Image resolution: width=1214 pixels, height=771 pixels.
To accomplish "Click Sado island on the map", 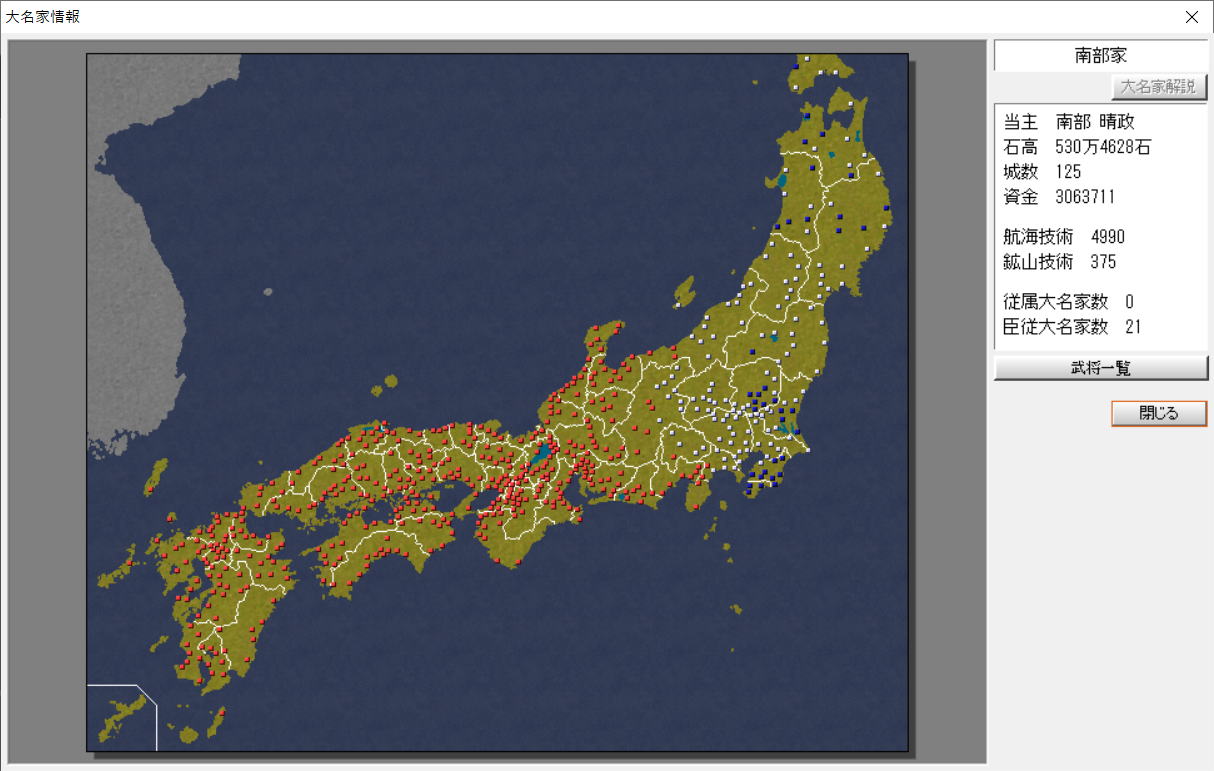I will coord(685,291).
